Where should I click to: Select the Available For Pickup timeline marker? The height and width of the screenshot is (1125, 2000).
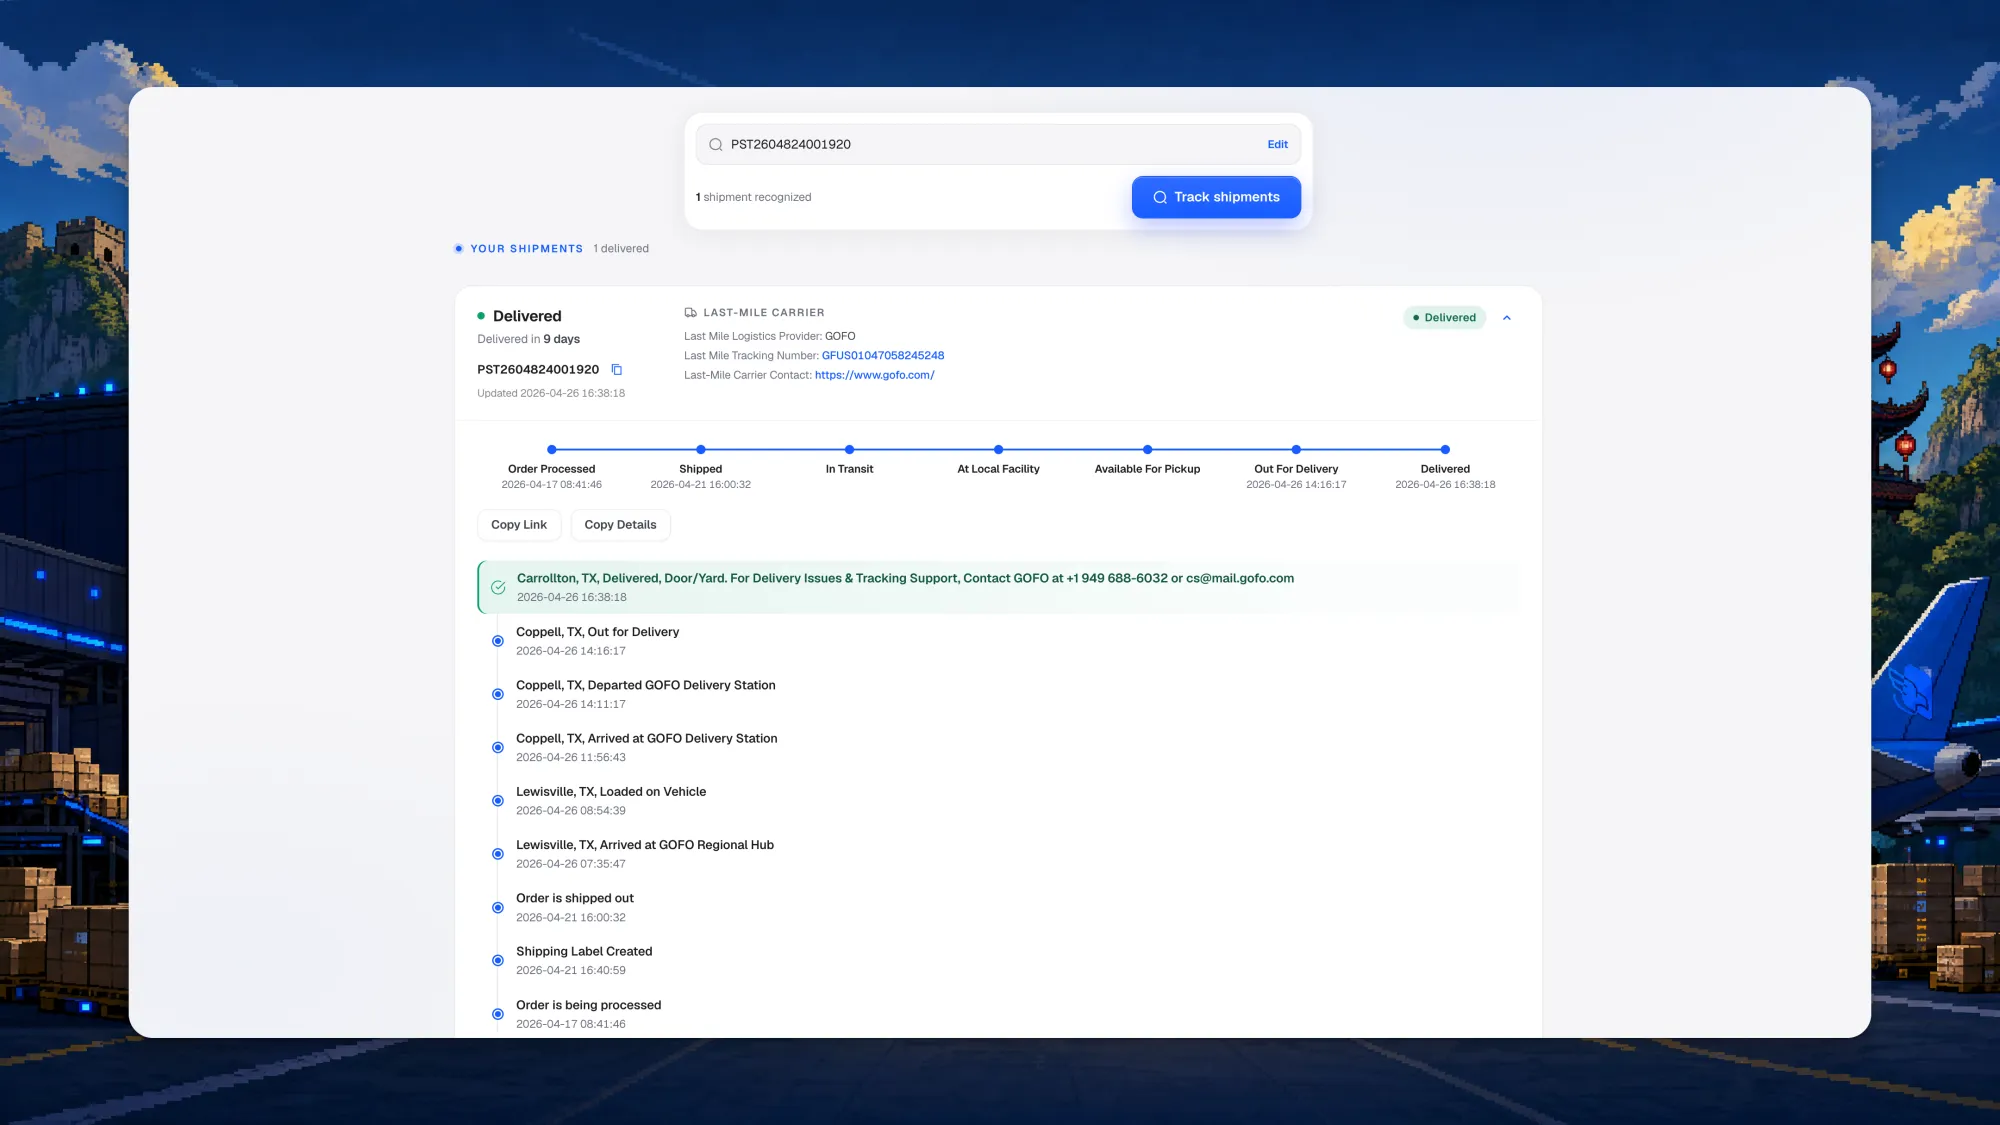(1147, 450)
